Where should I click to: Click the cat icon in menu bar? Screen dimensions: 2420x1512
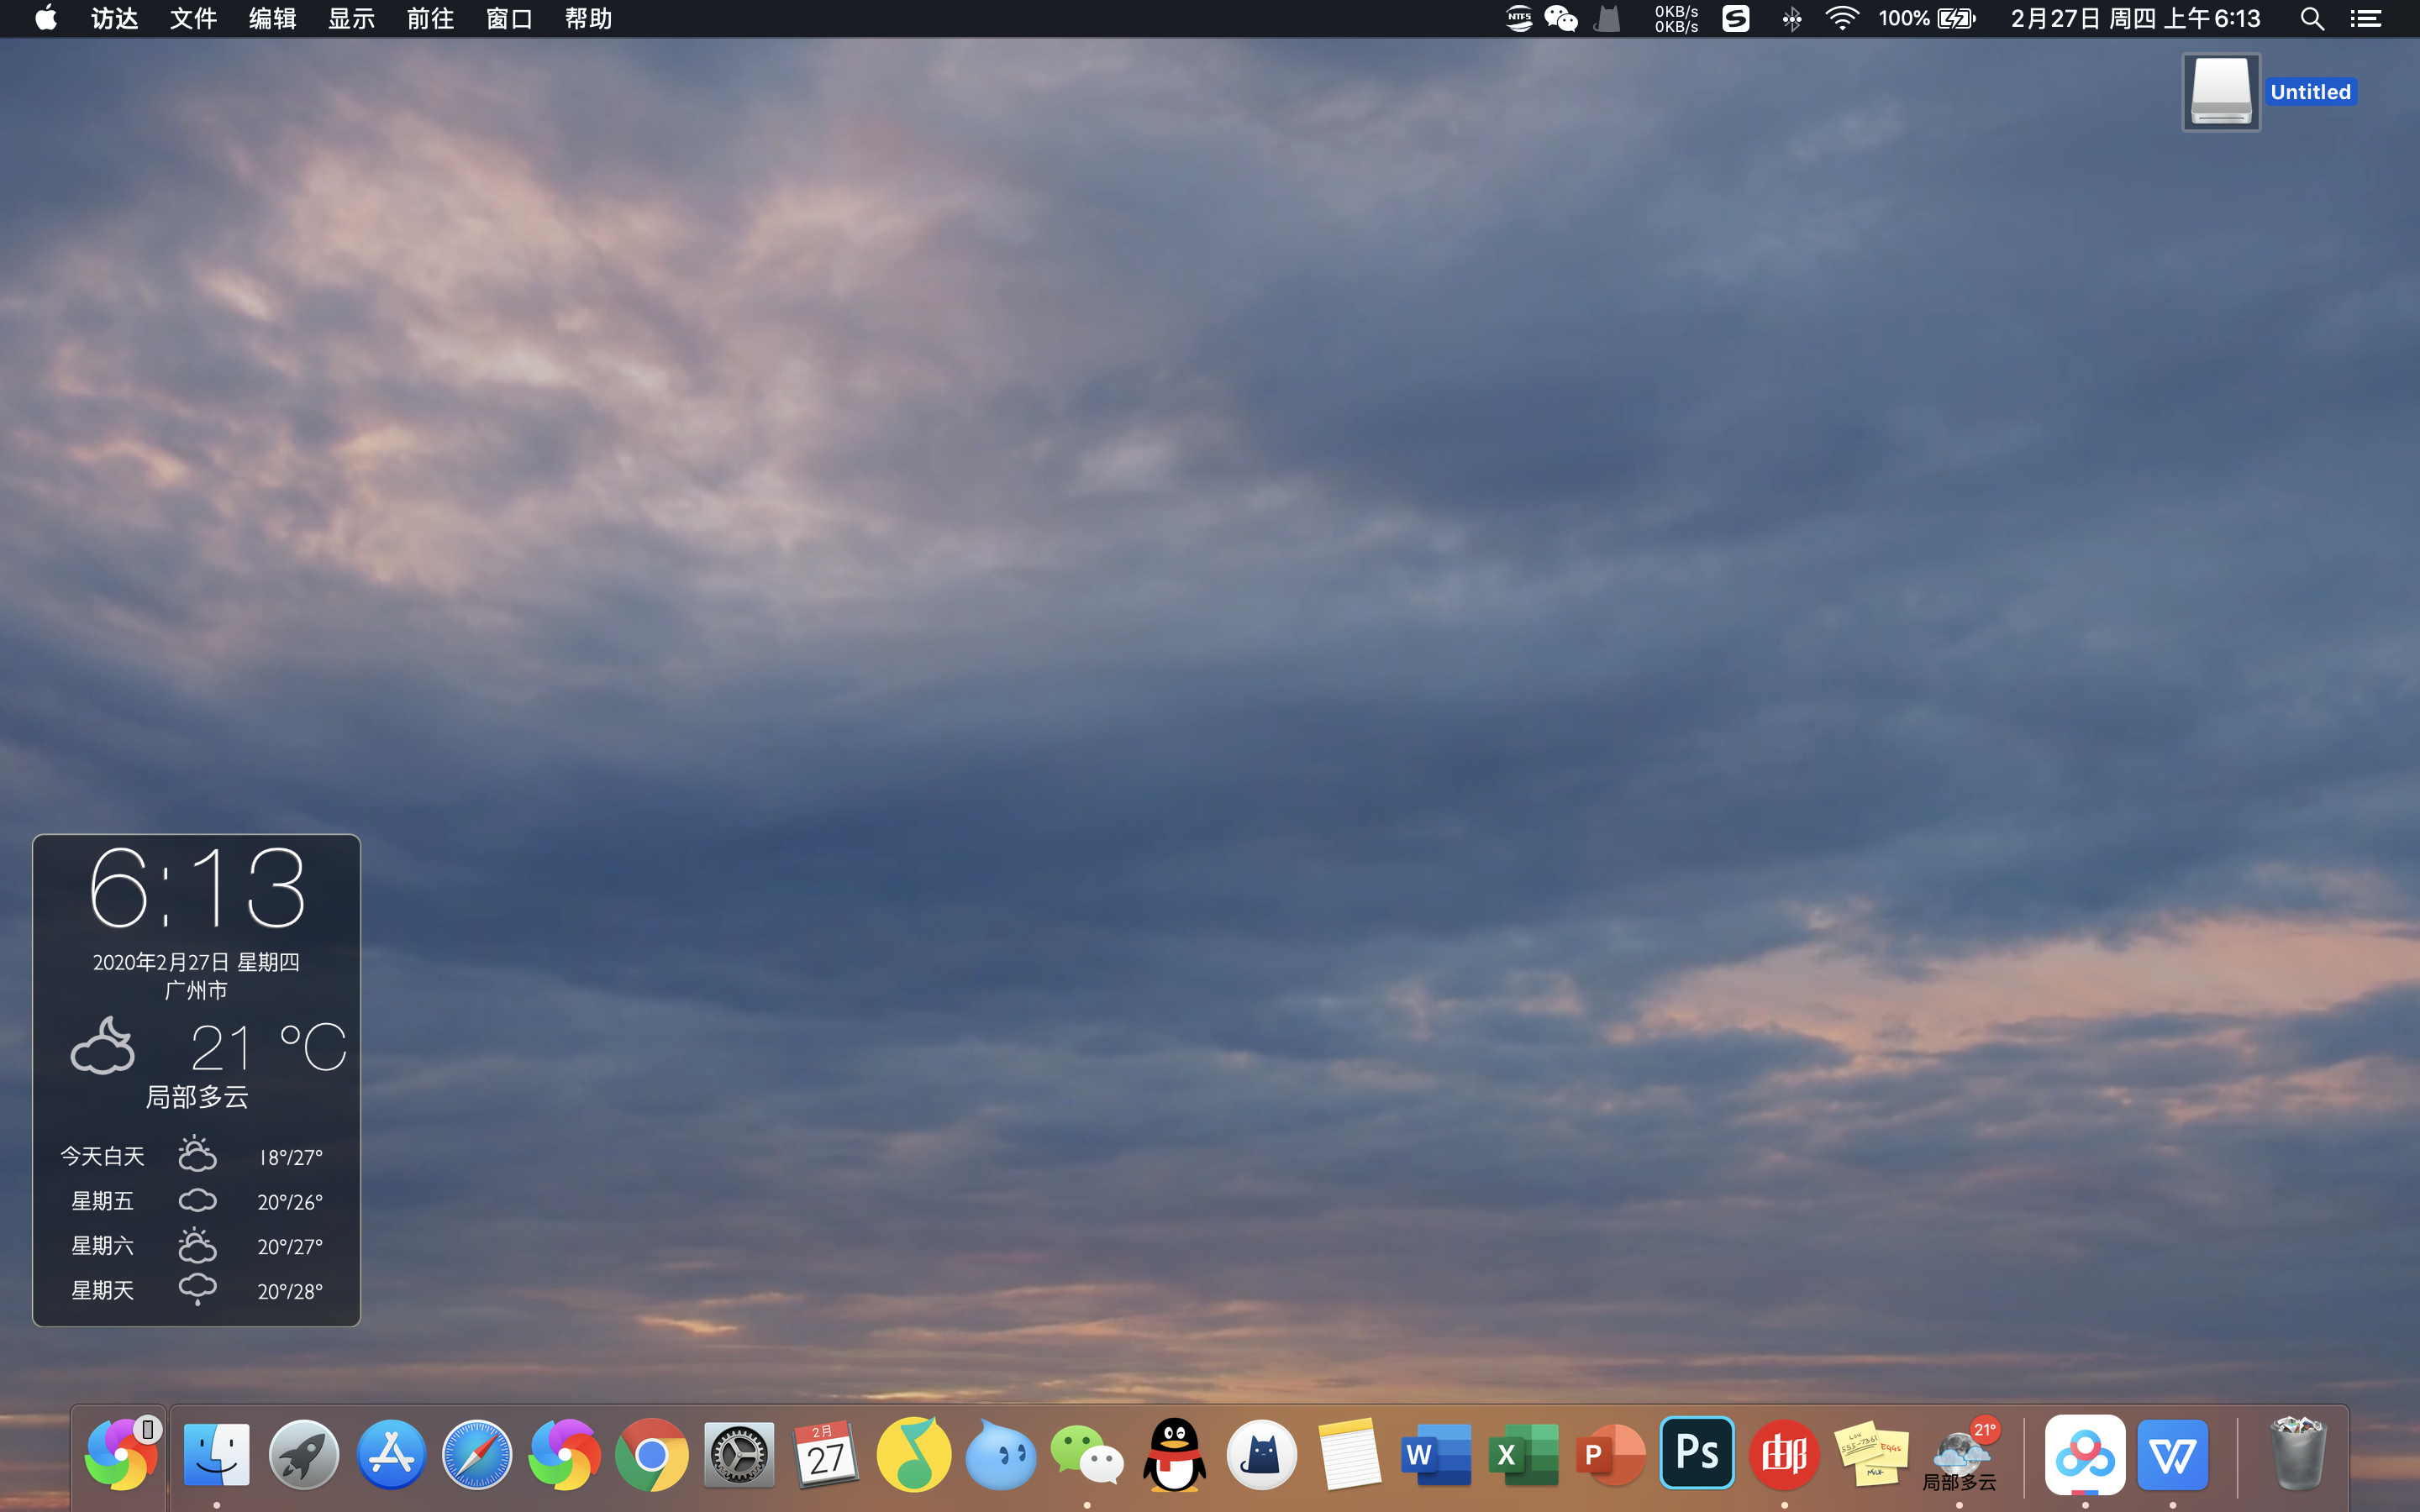[x=1607, y=18]
